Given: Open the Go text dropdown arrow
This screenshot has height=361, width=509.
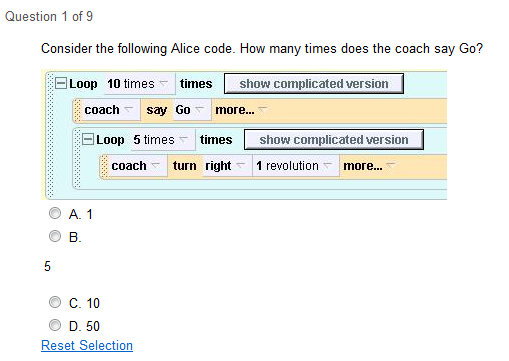Looking at the screenshot, I should tap(199, 109).
